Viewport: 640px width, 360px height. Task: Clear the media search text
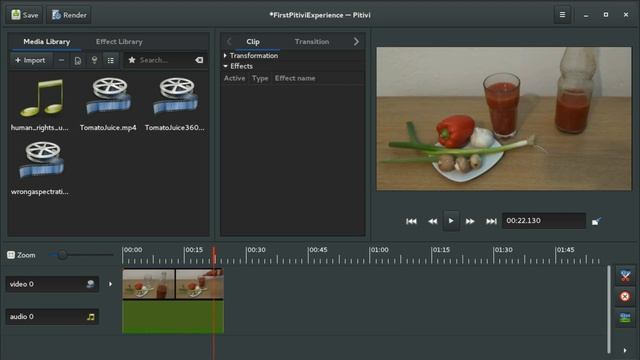[x=199, y=60]
